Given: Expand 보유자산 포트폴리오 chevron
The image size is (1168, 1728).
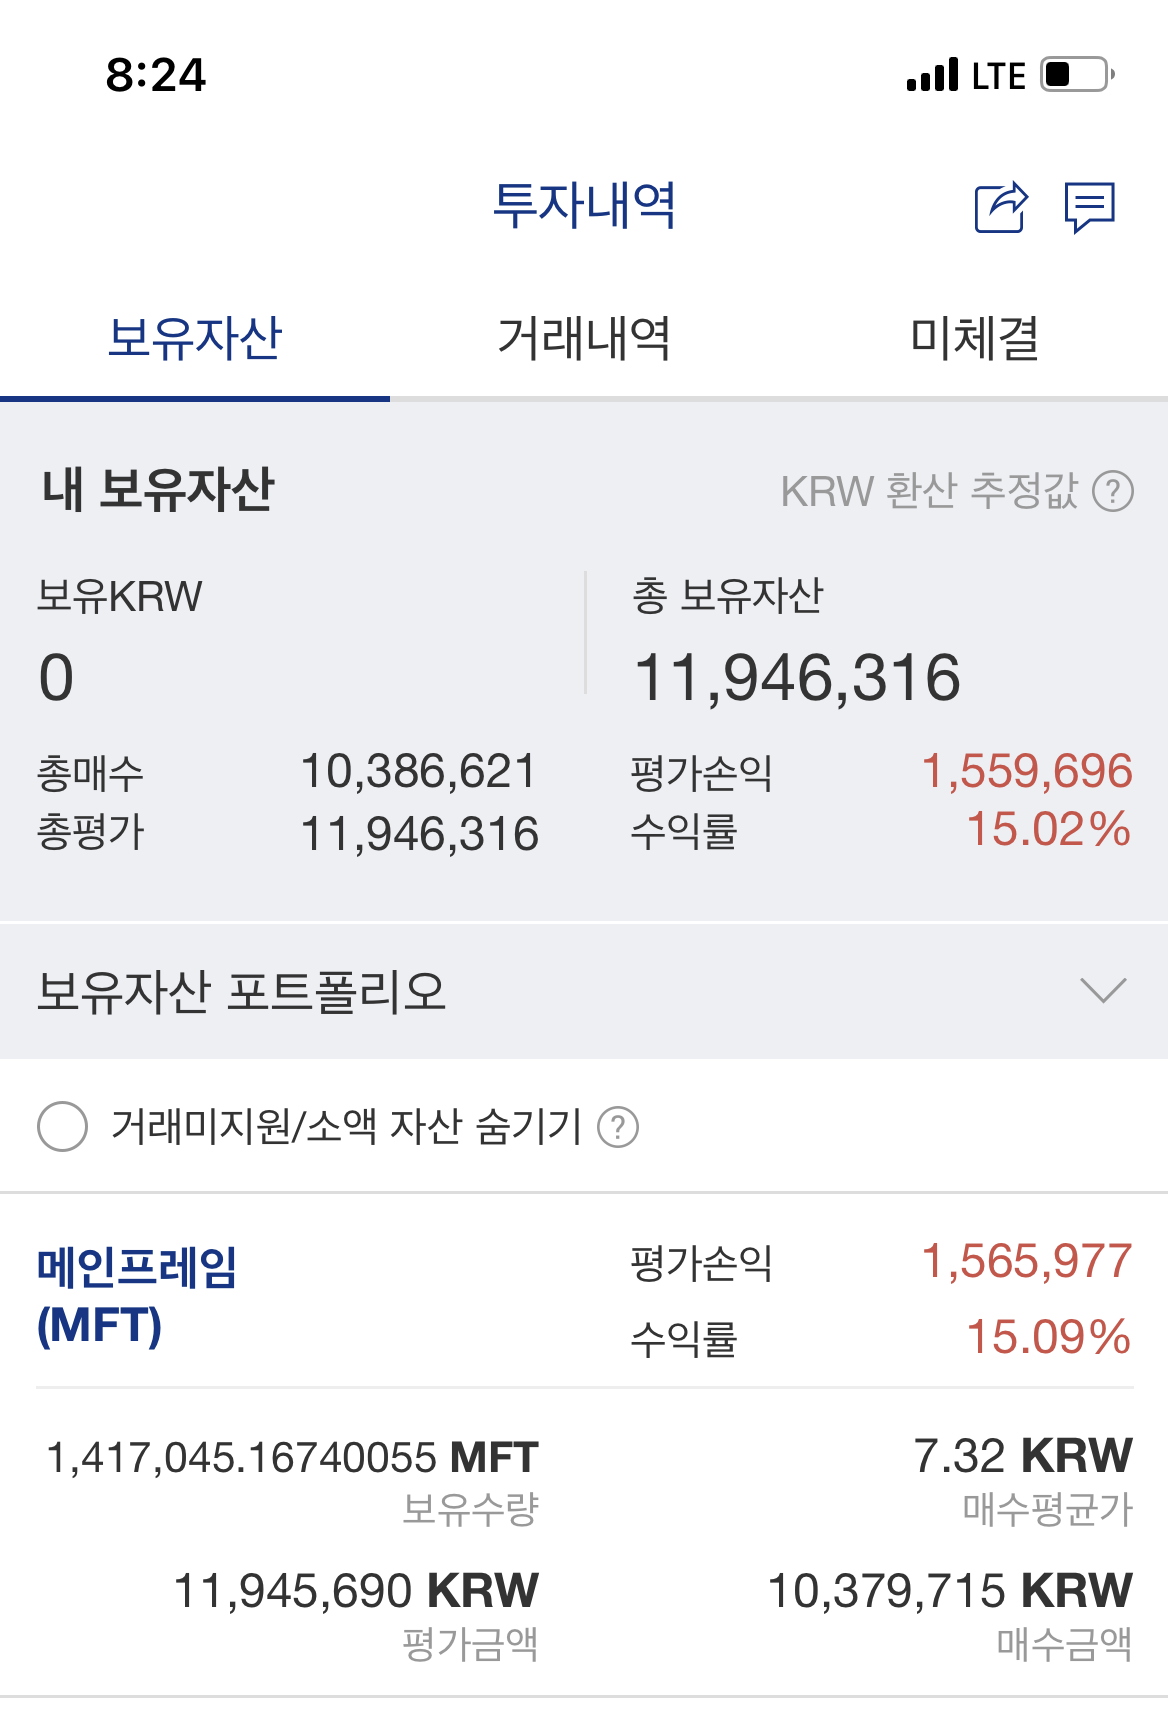Looking at the screenshot, I should tap(1104, 990).
